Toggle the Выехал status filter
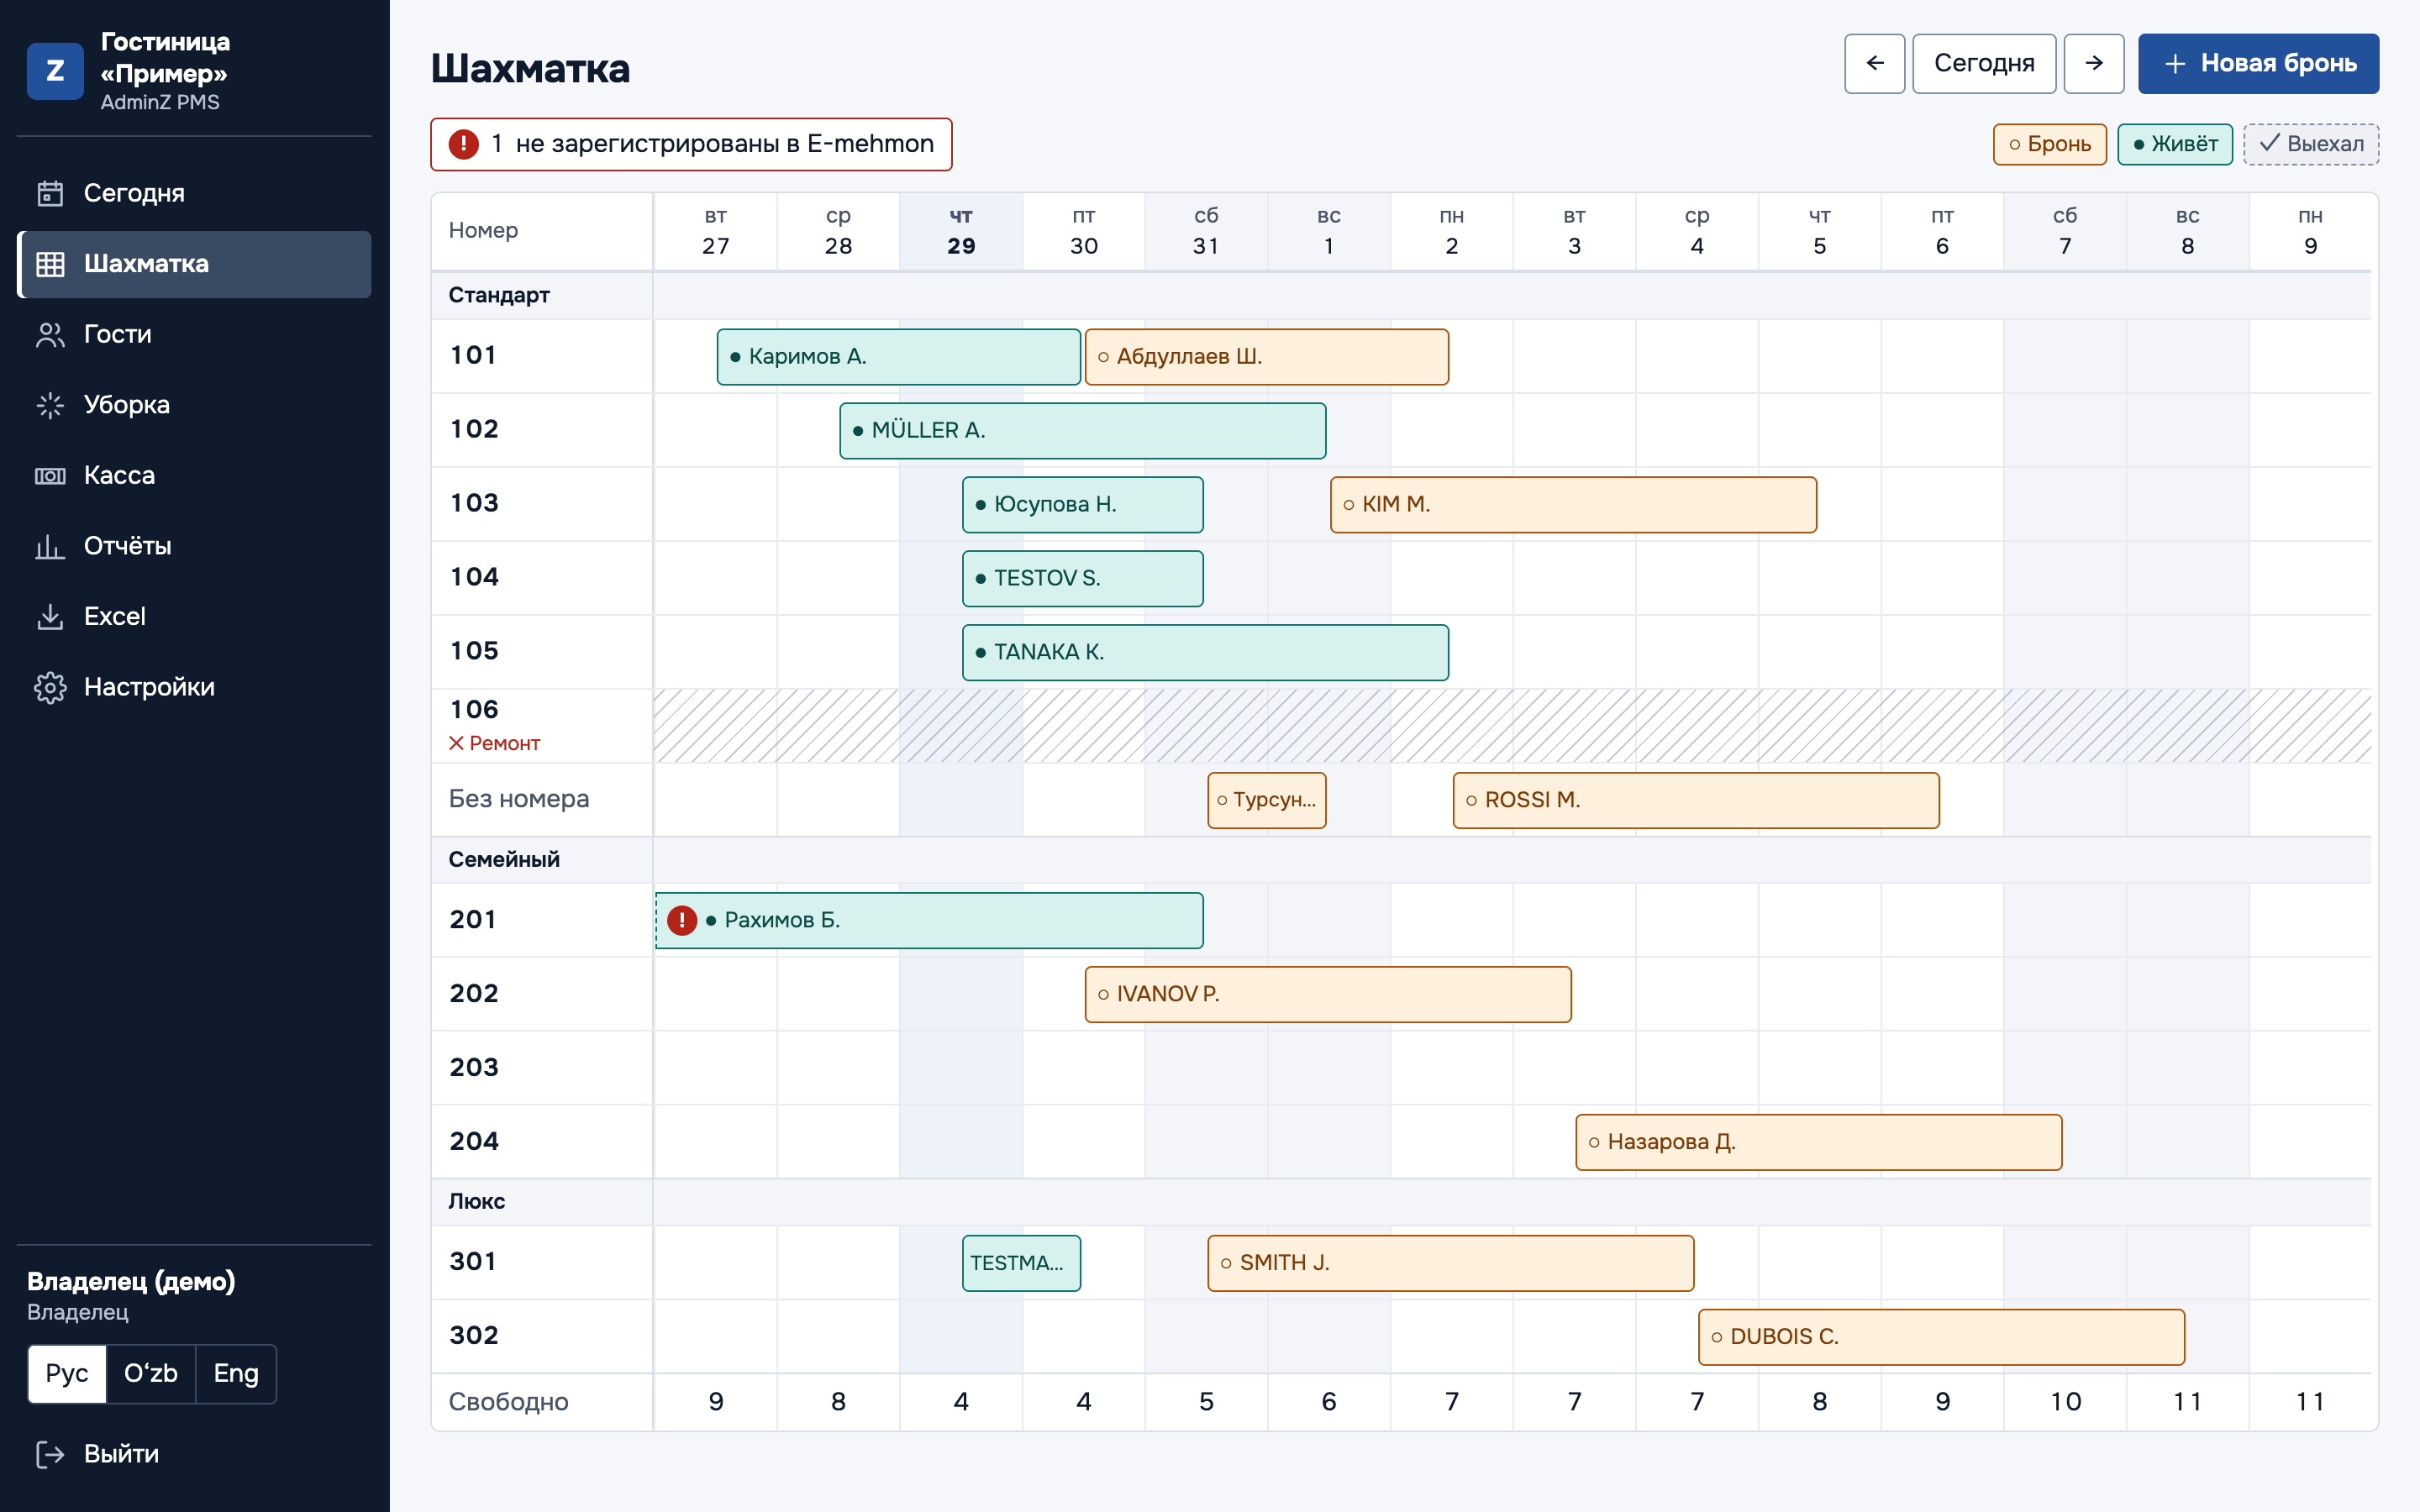Image resolution: width=2420 pixels, height=1512 pixels. [2311, 144]
